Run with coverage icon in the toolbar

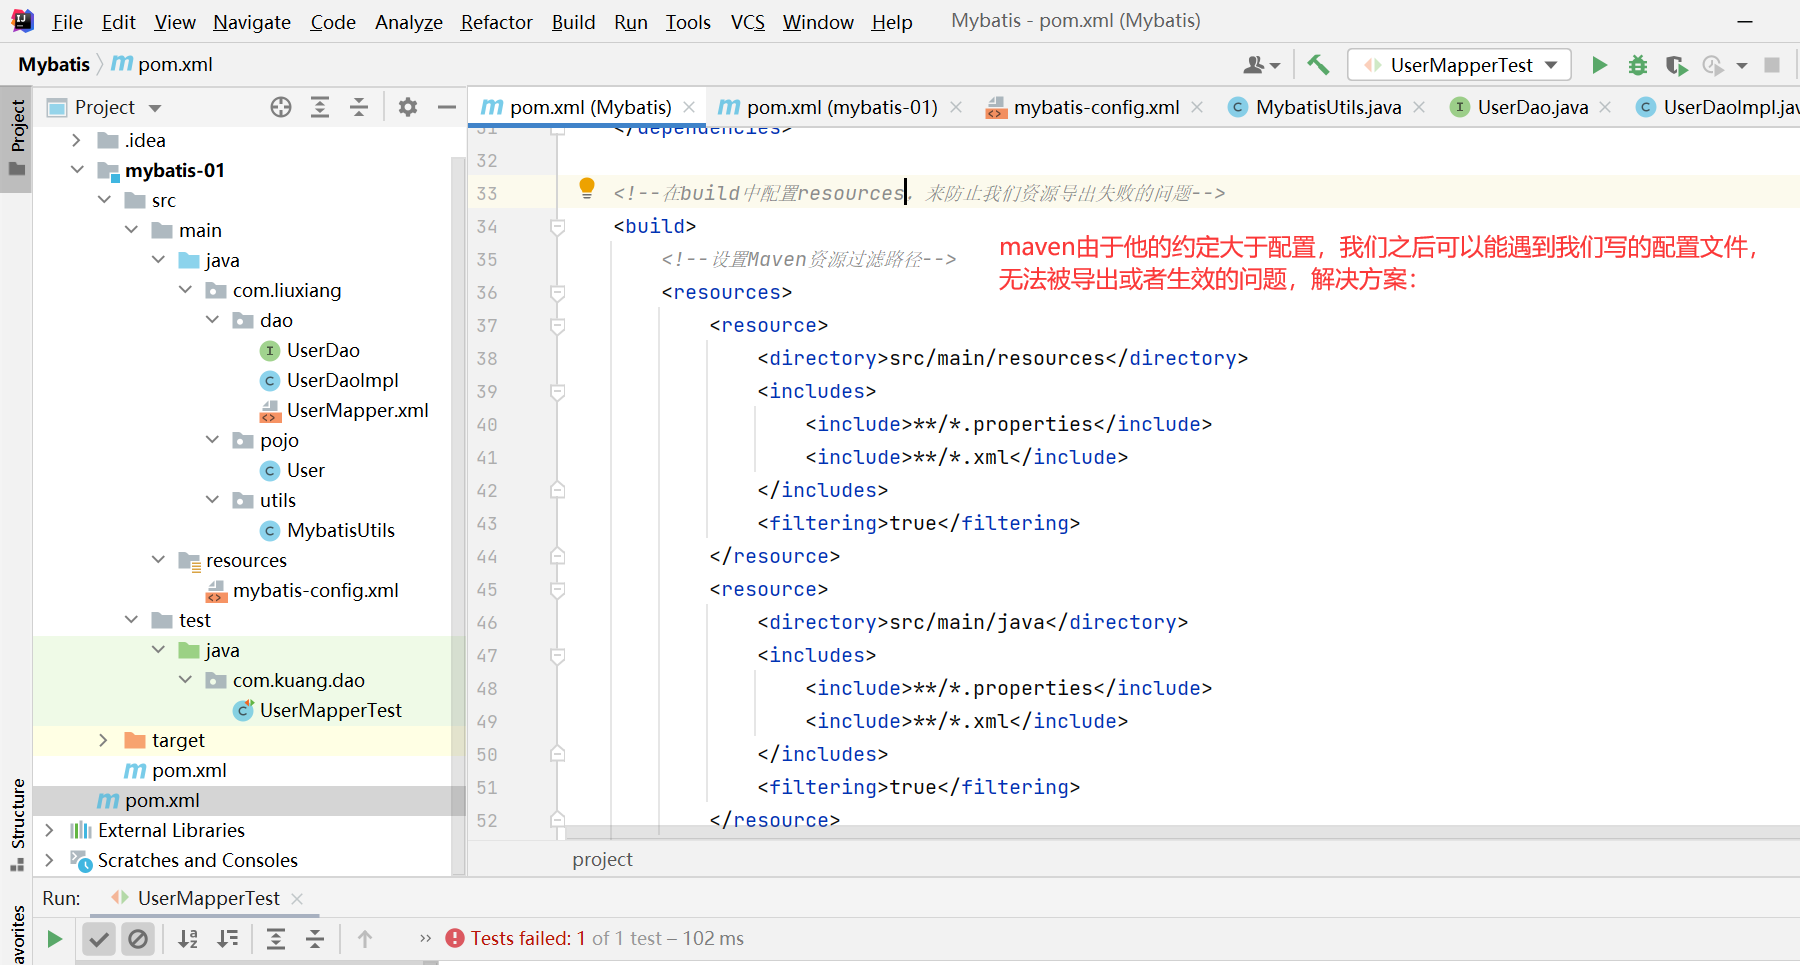pyautogui.click(x=1676, y=65)
